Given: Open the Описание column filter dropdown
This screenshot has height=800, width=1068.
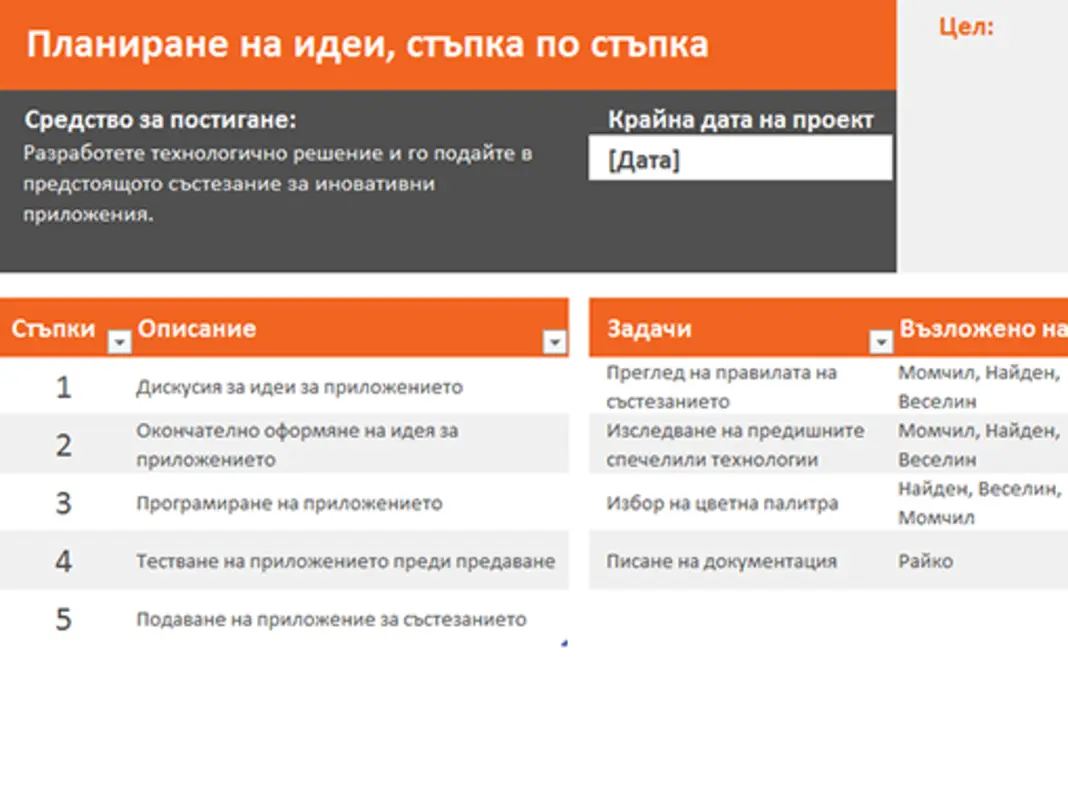Looking at the screenshot, I should 554,341.
